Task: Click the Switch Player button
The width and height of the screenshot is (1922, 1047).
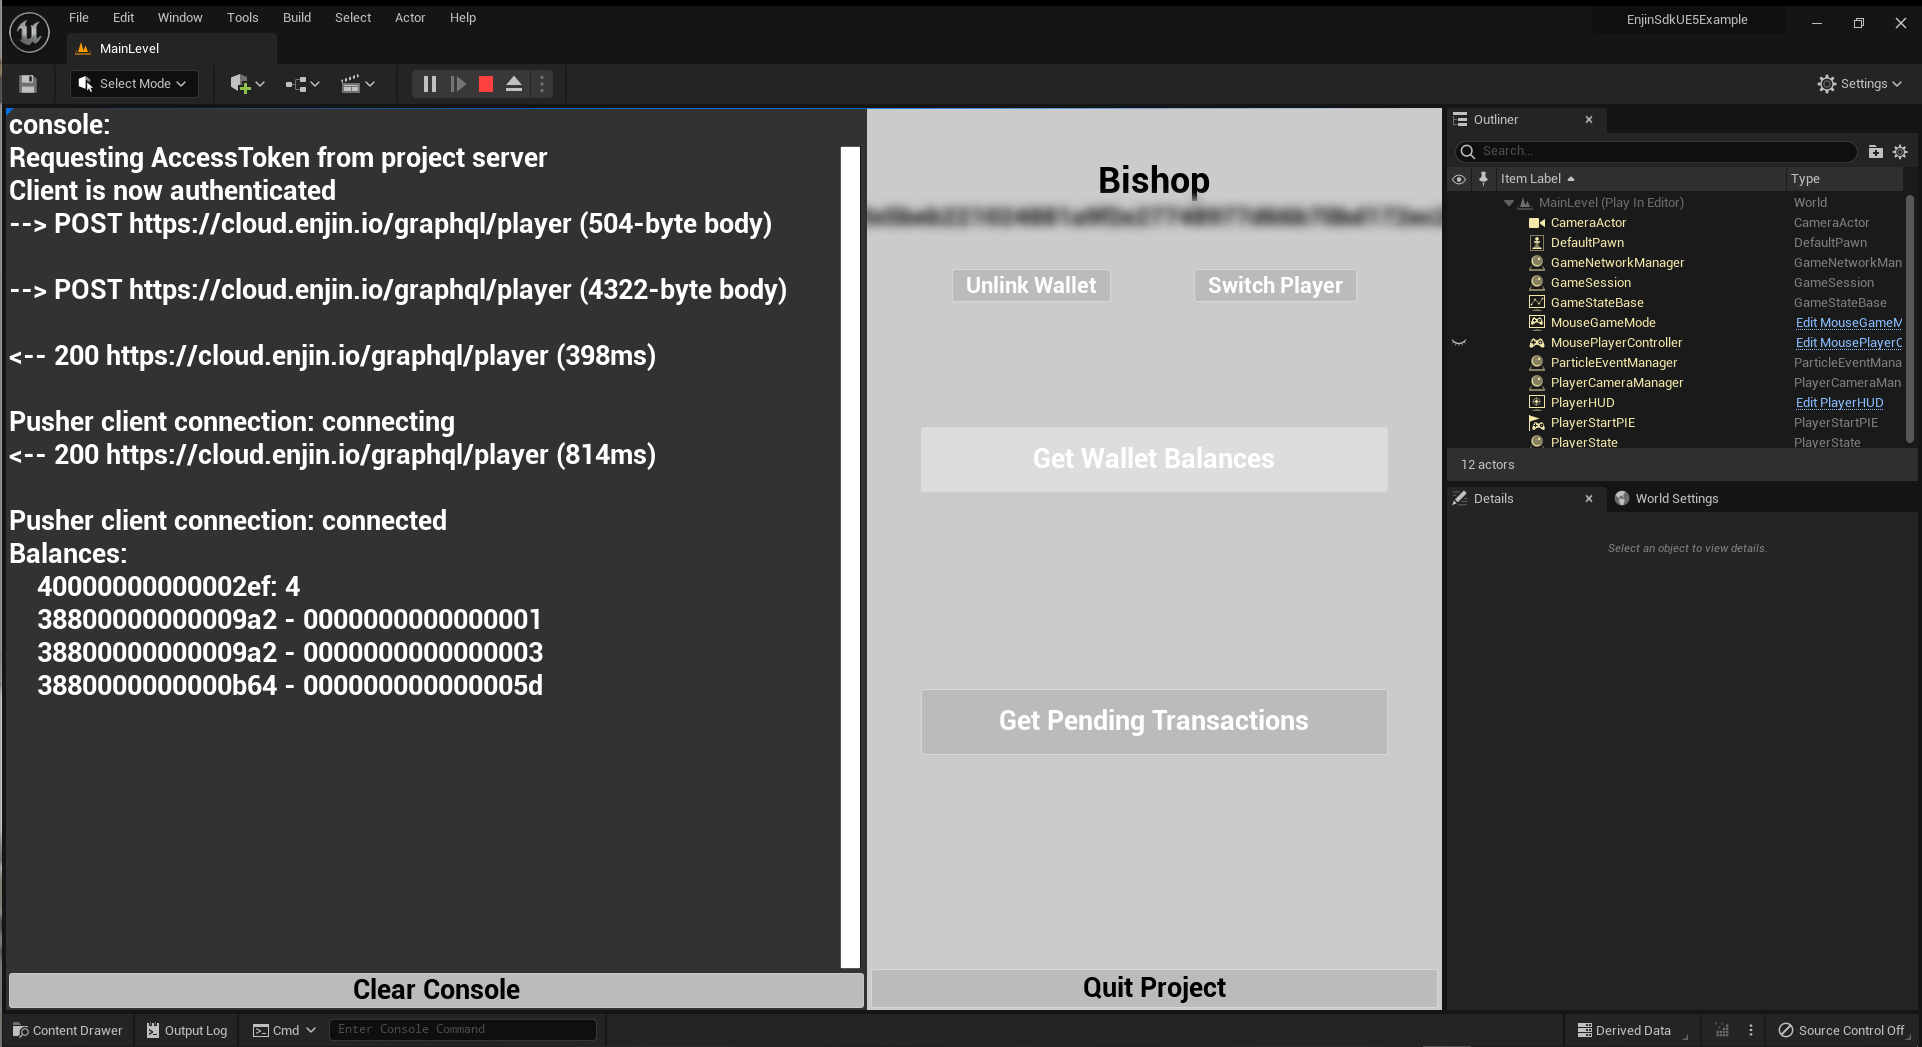Action: click(x=1275, y=286)
